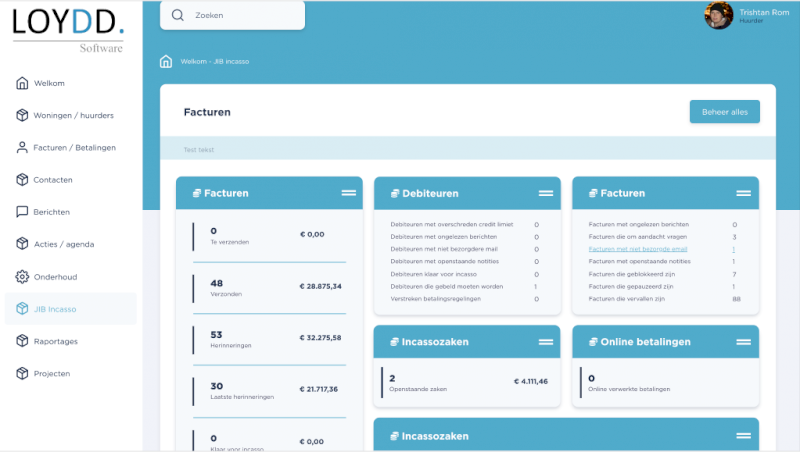This screenshot has width=800, height=452.
Task: Expand the Online betalingen card menu
Action: click(x=743, y=341)
